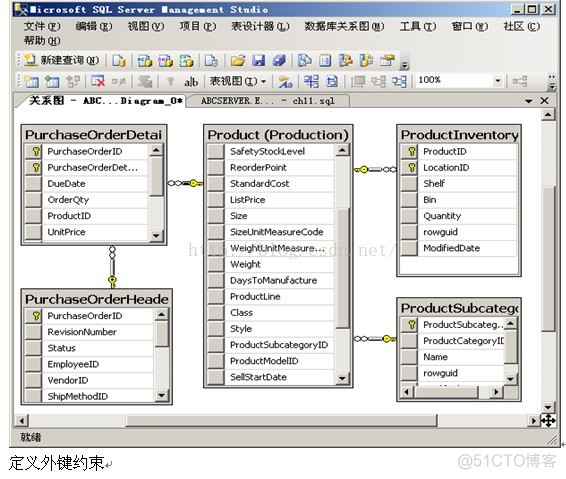
Task: Open the 工具 menu
Action: 418,26
